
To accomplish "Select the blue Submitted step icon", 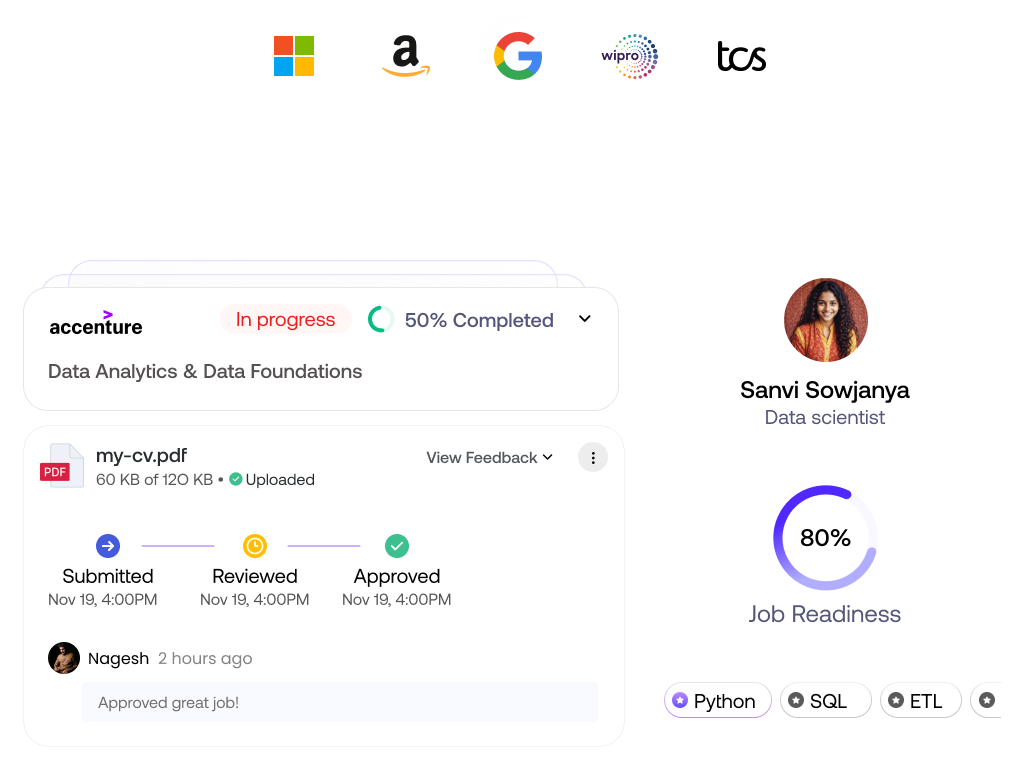I will coord(108,546).
